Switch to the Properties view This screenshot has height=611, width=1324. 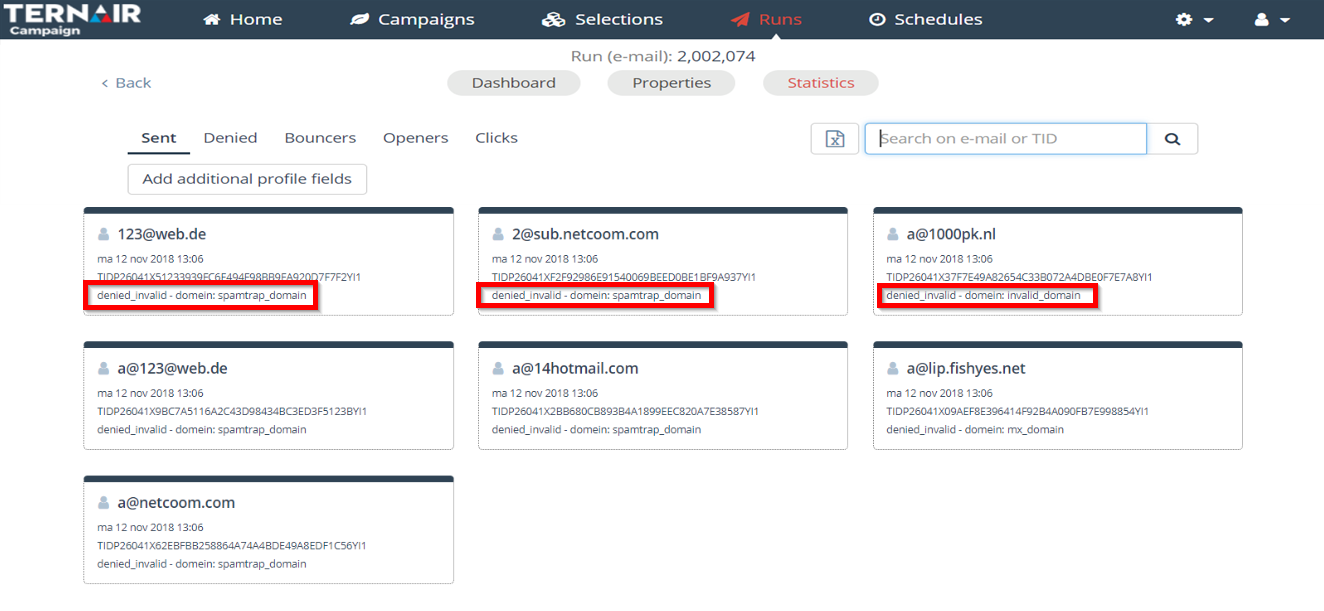(671, 83)
